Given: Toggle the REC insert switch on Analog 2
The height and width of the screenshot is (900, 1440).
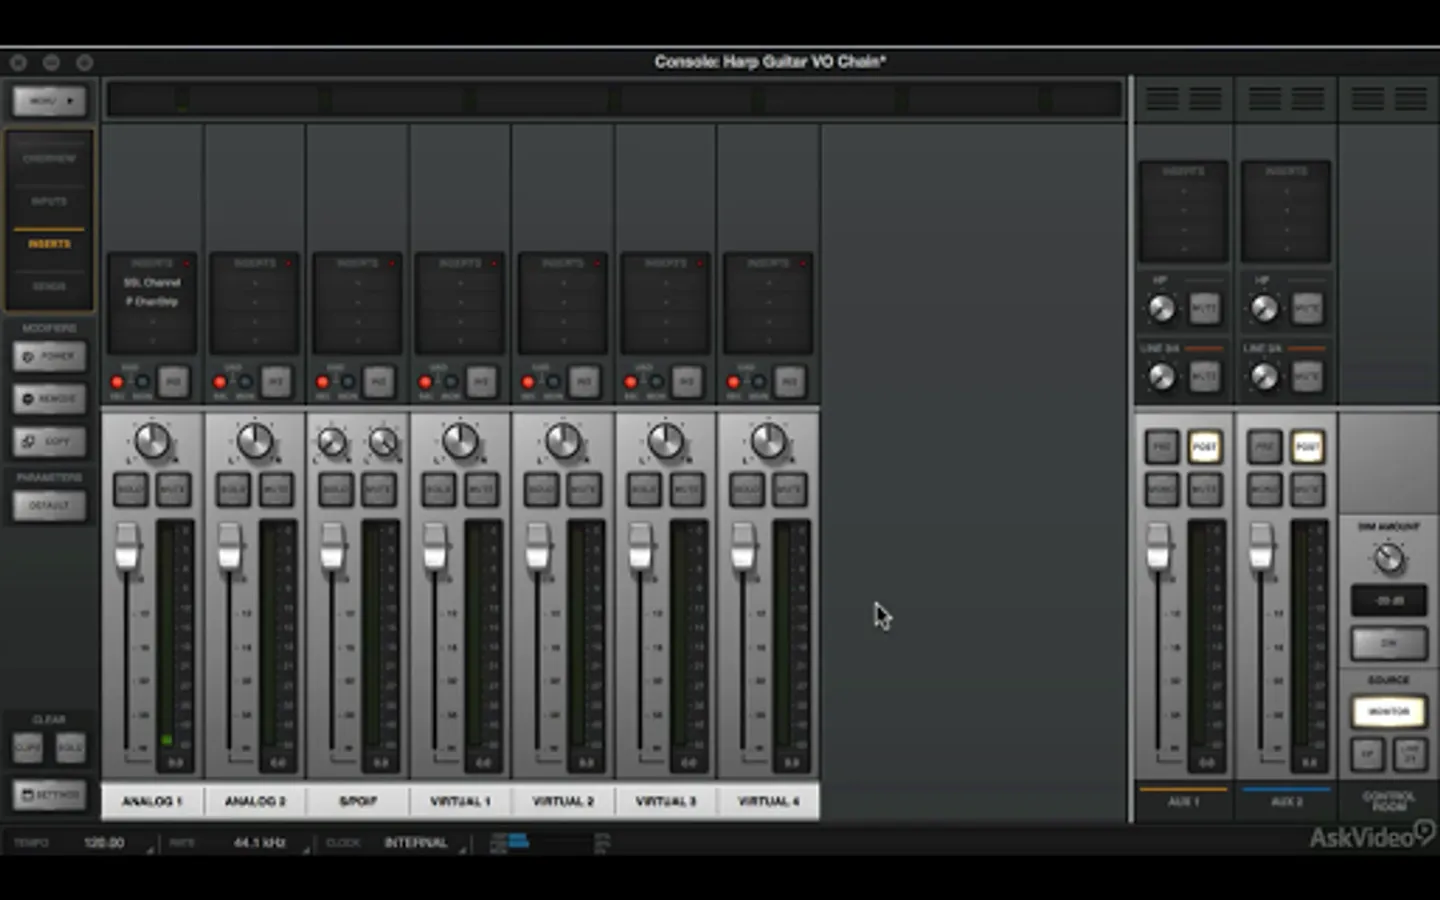Looking at the screenshot, I should pyautogui.click(x=220, y=382).
